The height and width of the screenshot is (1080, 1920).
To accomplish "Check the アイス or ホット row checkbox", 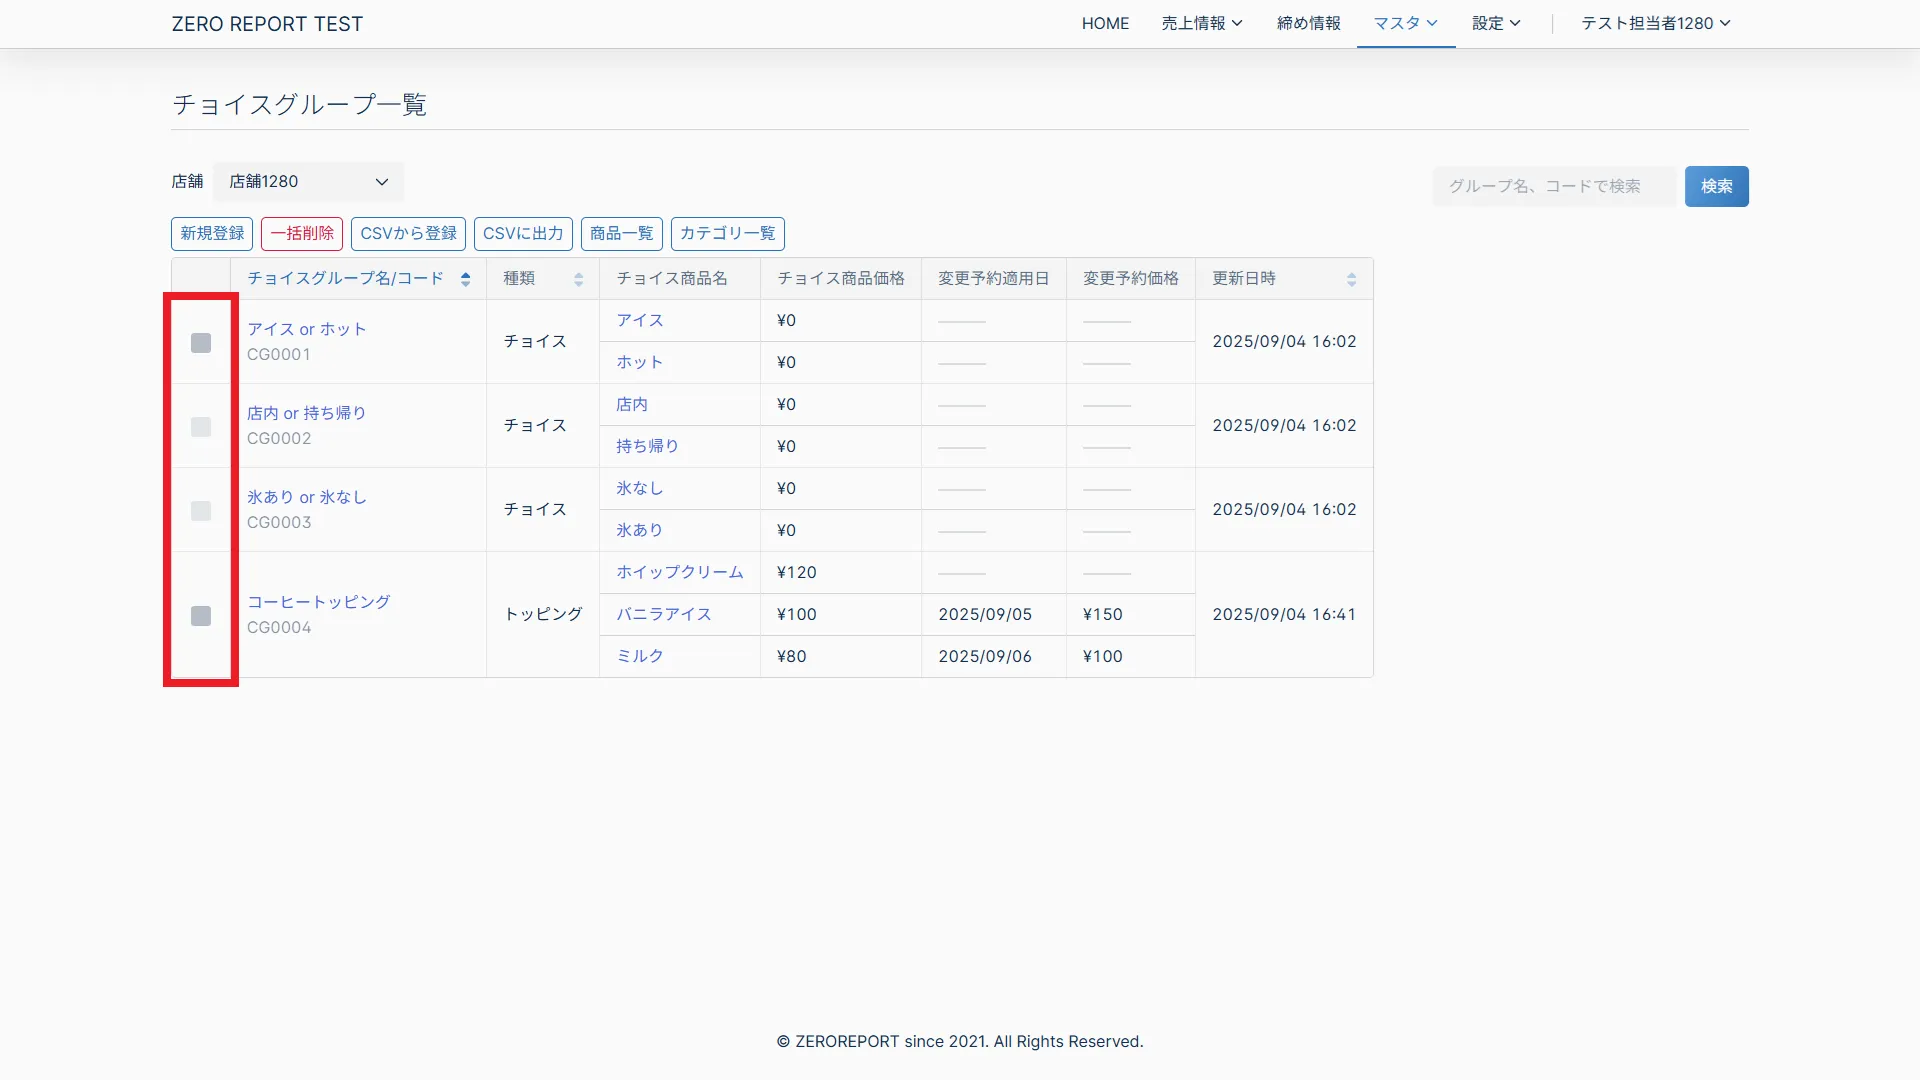I will 201,343.
